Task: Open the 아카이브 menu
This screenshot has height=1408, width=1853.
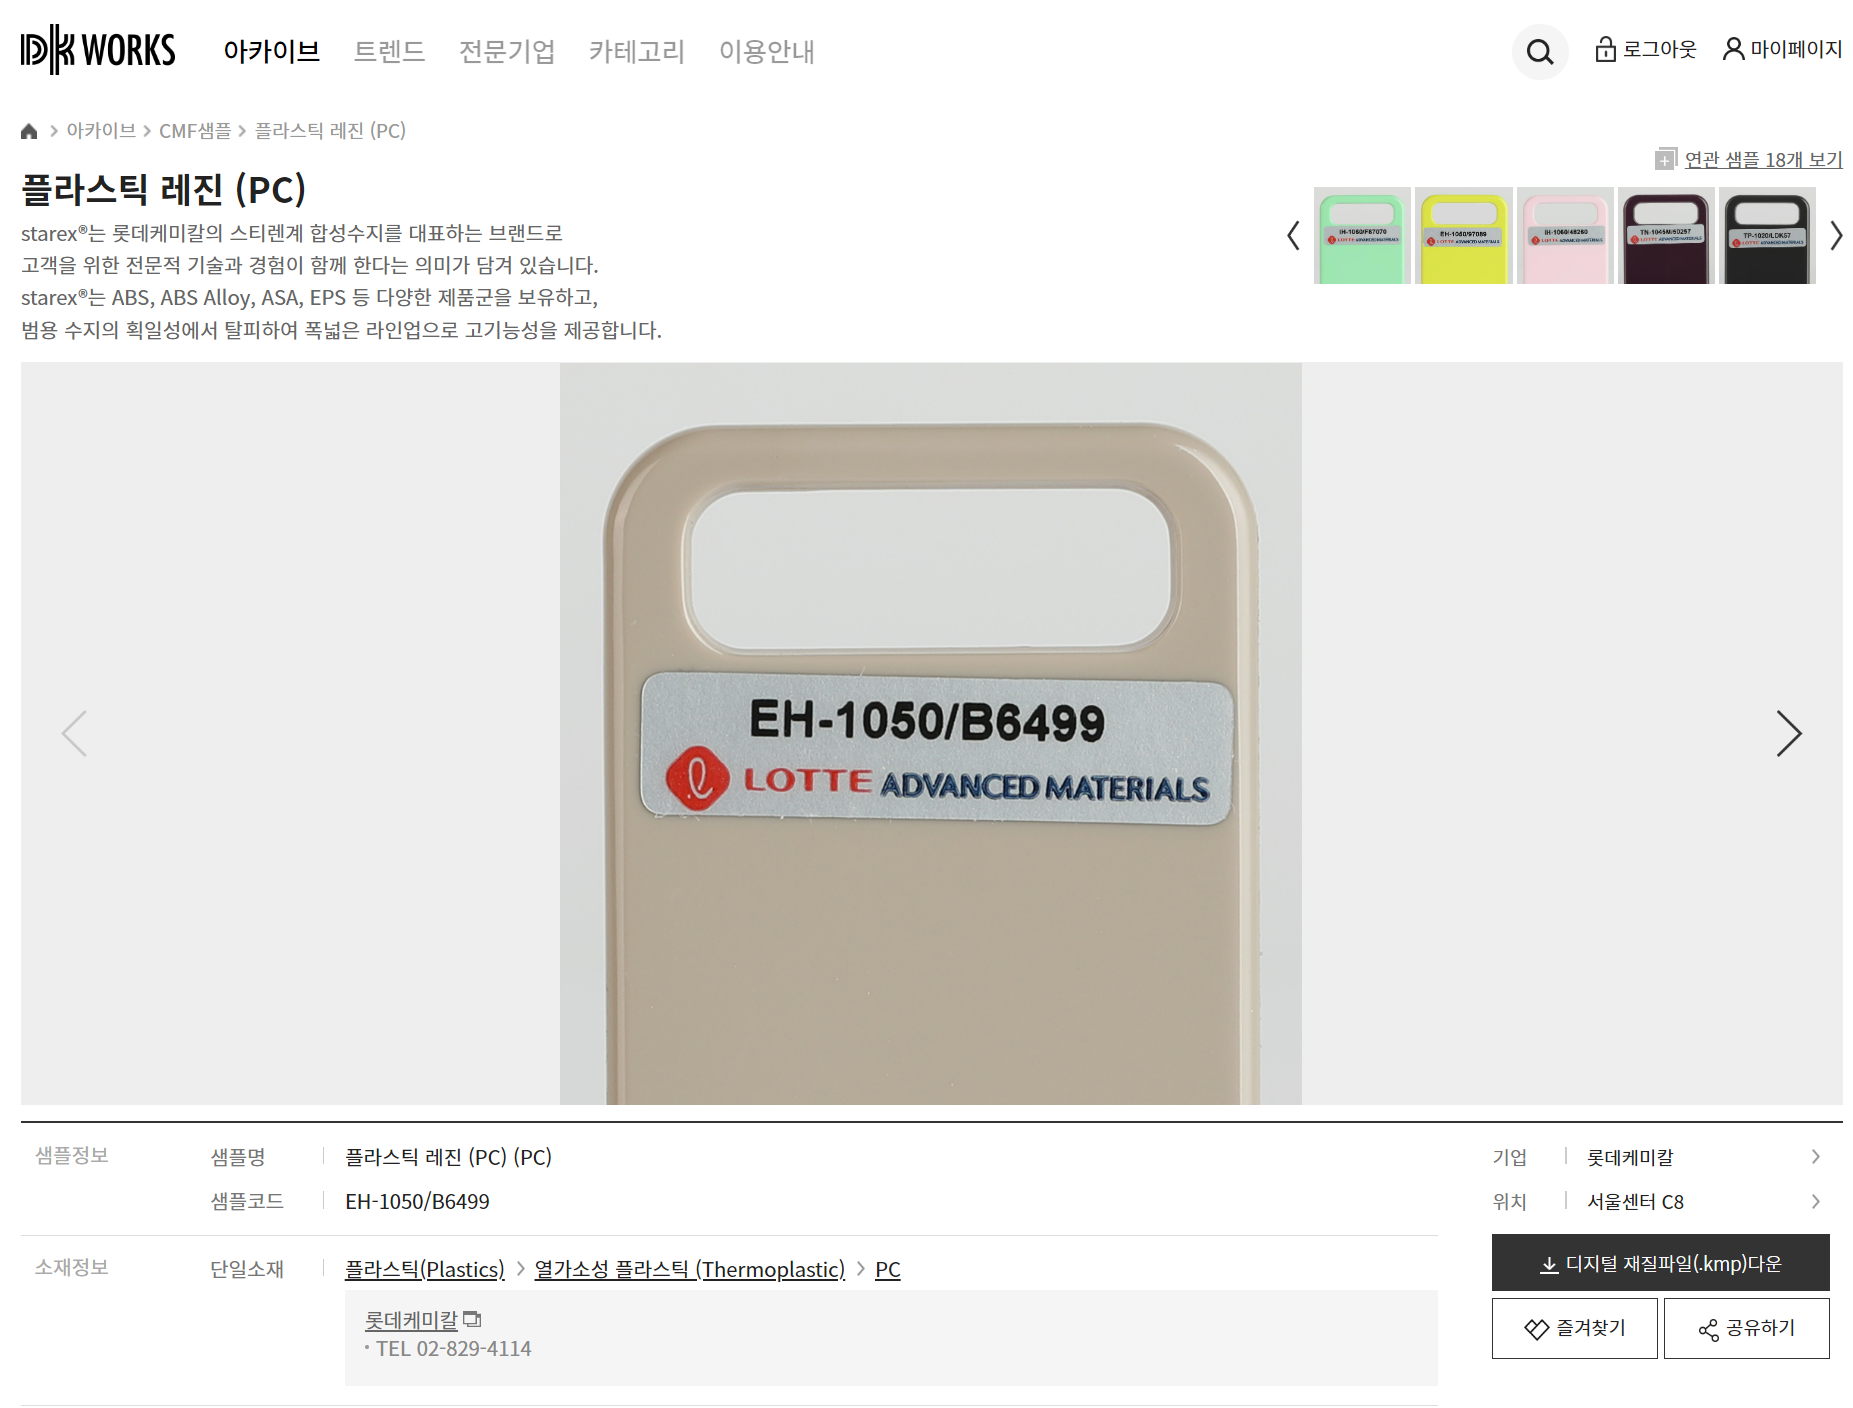Action: tap(271, 51)
